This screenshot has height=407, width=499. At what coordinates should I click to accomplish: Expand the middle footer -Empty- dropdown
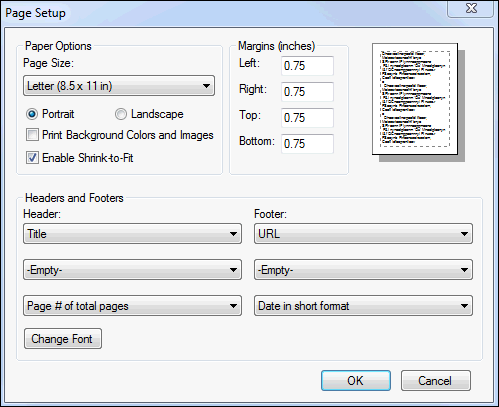(363, 270)
